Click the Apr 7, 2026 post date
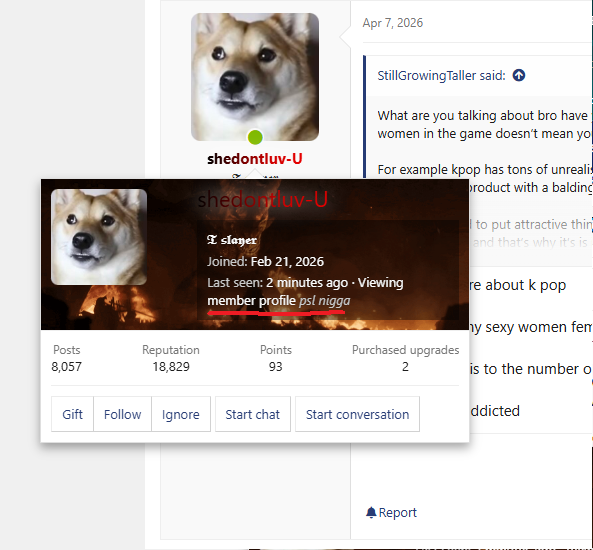This screenshot has height=550, width=593. tap(393, 23)
